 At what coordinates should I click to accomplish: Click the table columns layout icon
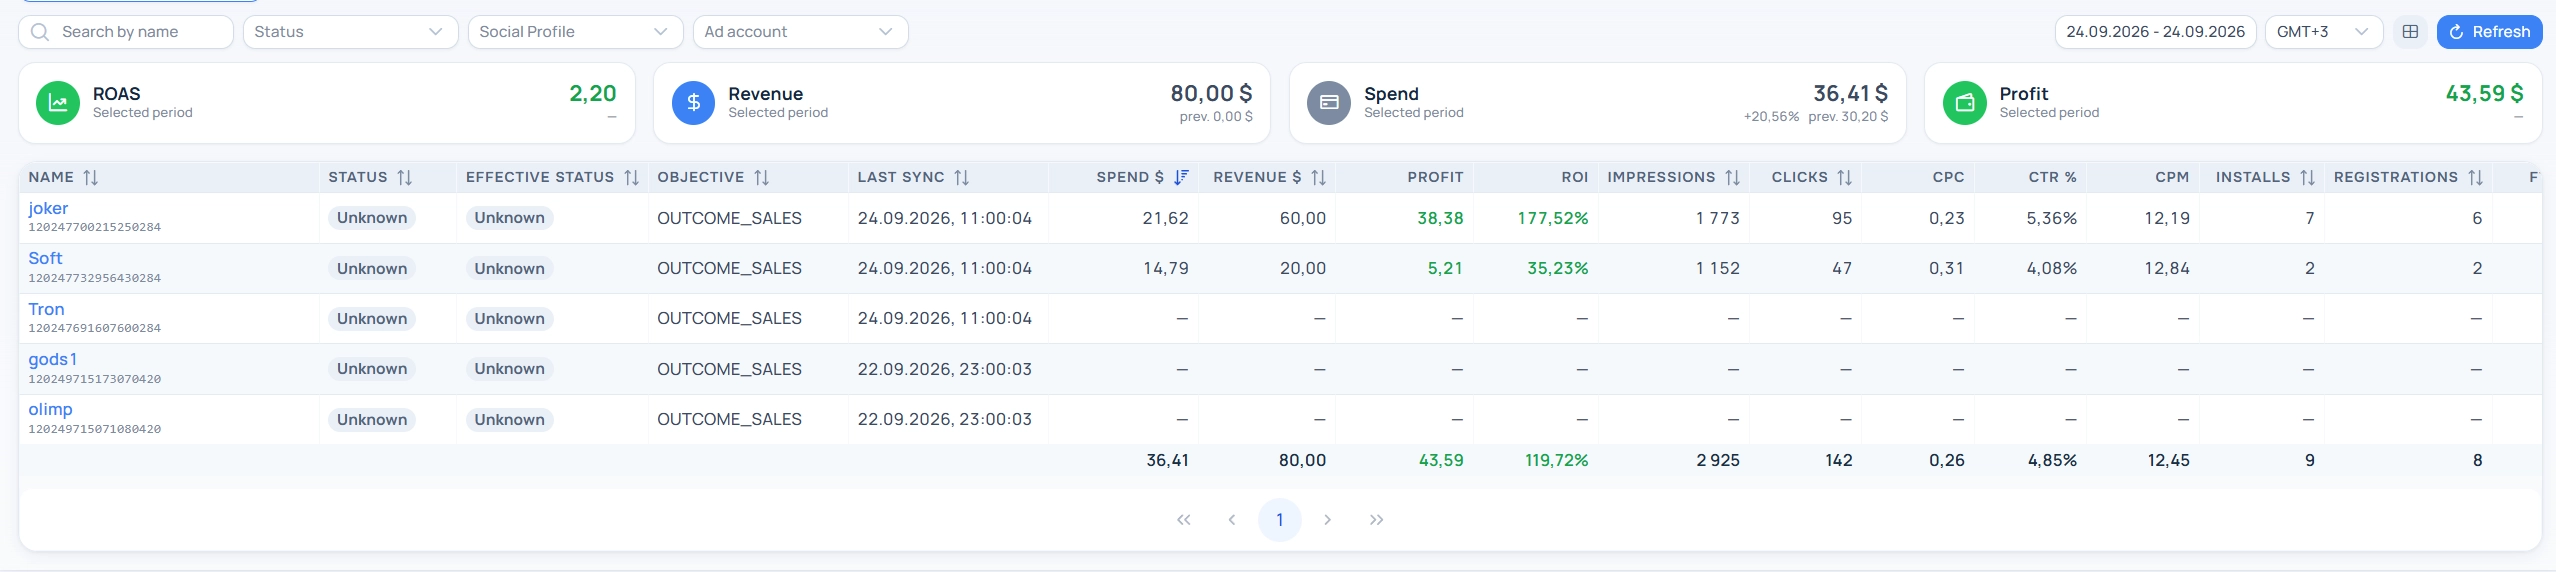click(2410, 32)
